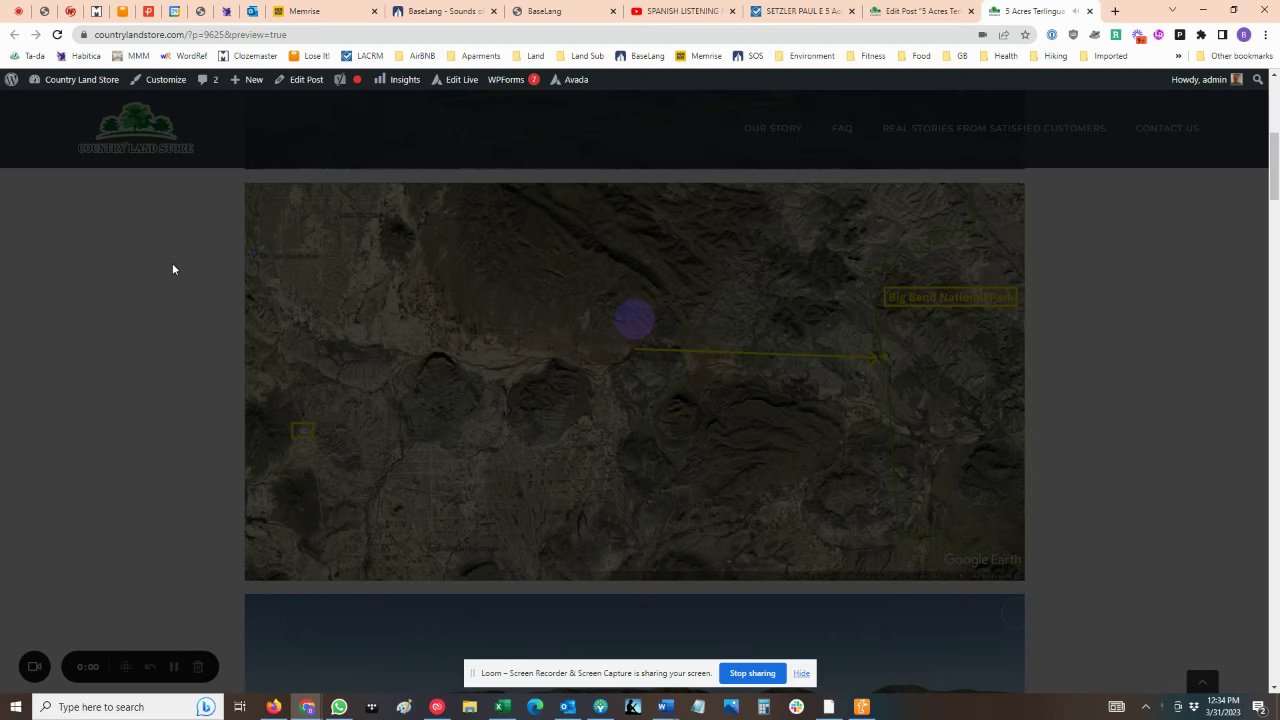Click Edit Live in the admin bar
Image resolution: width=1280 pixels, height=720 pixels.
[455, 80]
